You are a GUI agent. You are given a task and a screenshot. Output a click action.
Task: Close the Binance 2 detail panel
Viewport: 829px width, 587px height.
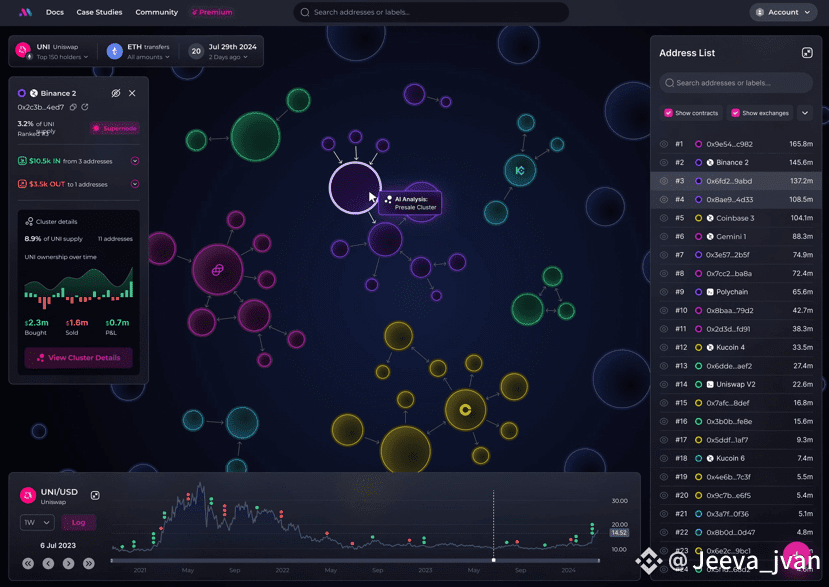pyautogui.click(x=132, y=93)
